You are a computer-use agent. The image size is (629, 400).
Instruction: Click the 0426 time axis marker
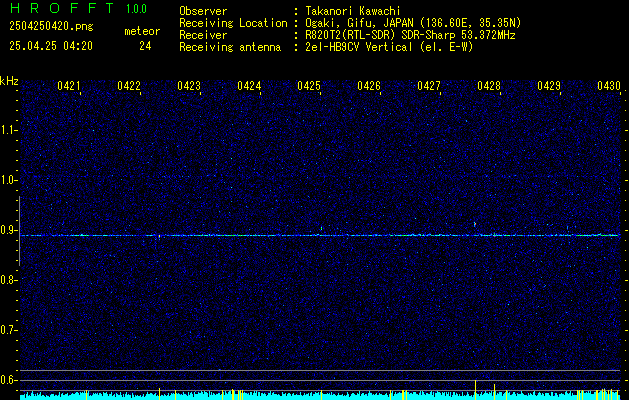tap(369, 86)
